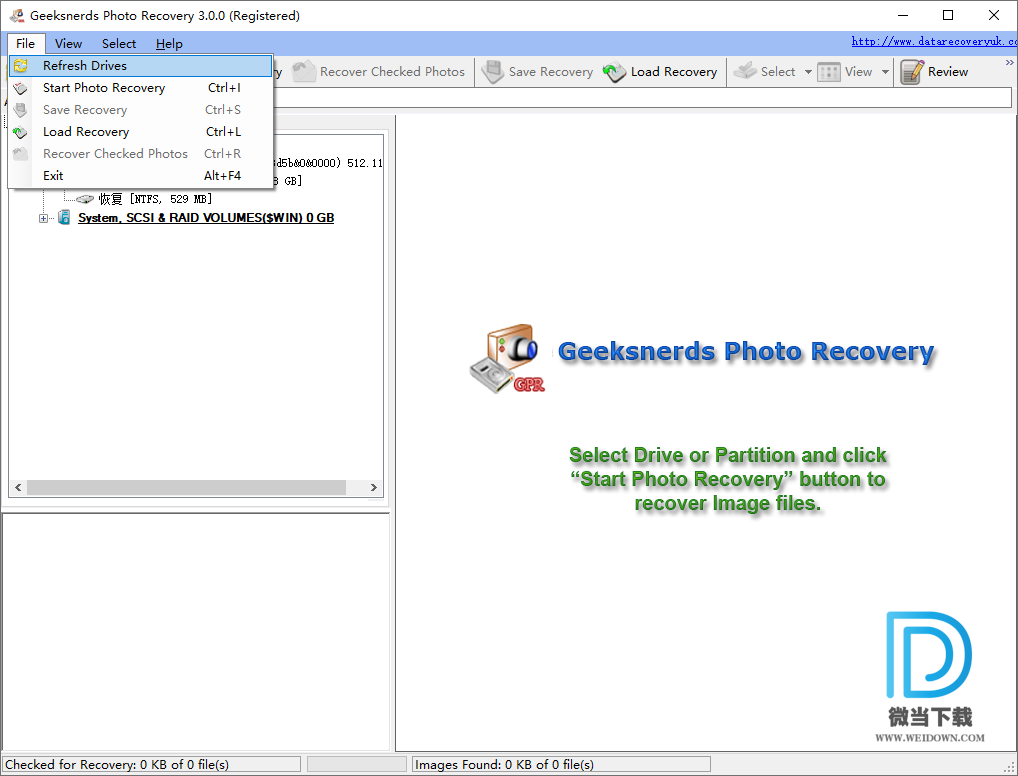The width and height of the screenshot is (1018, 776).
Task: Expand System, SCSI & RAID VOLUMES node
Action: coord(43,218)
